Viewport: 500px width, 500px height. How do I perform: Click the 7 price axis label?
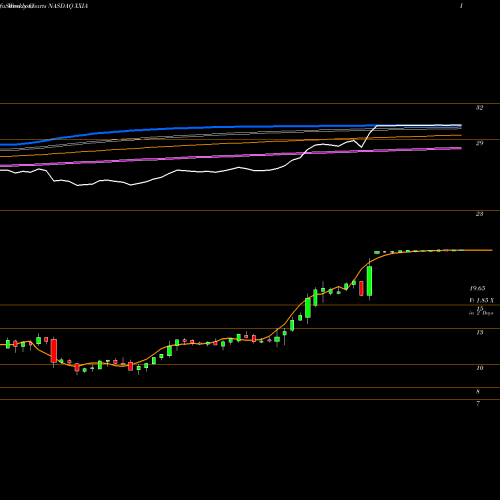pyautogui.click(x=478, y=404)
